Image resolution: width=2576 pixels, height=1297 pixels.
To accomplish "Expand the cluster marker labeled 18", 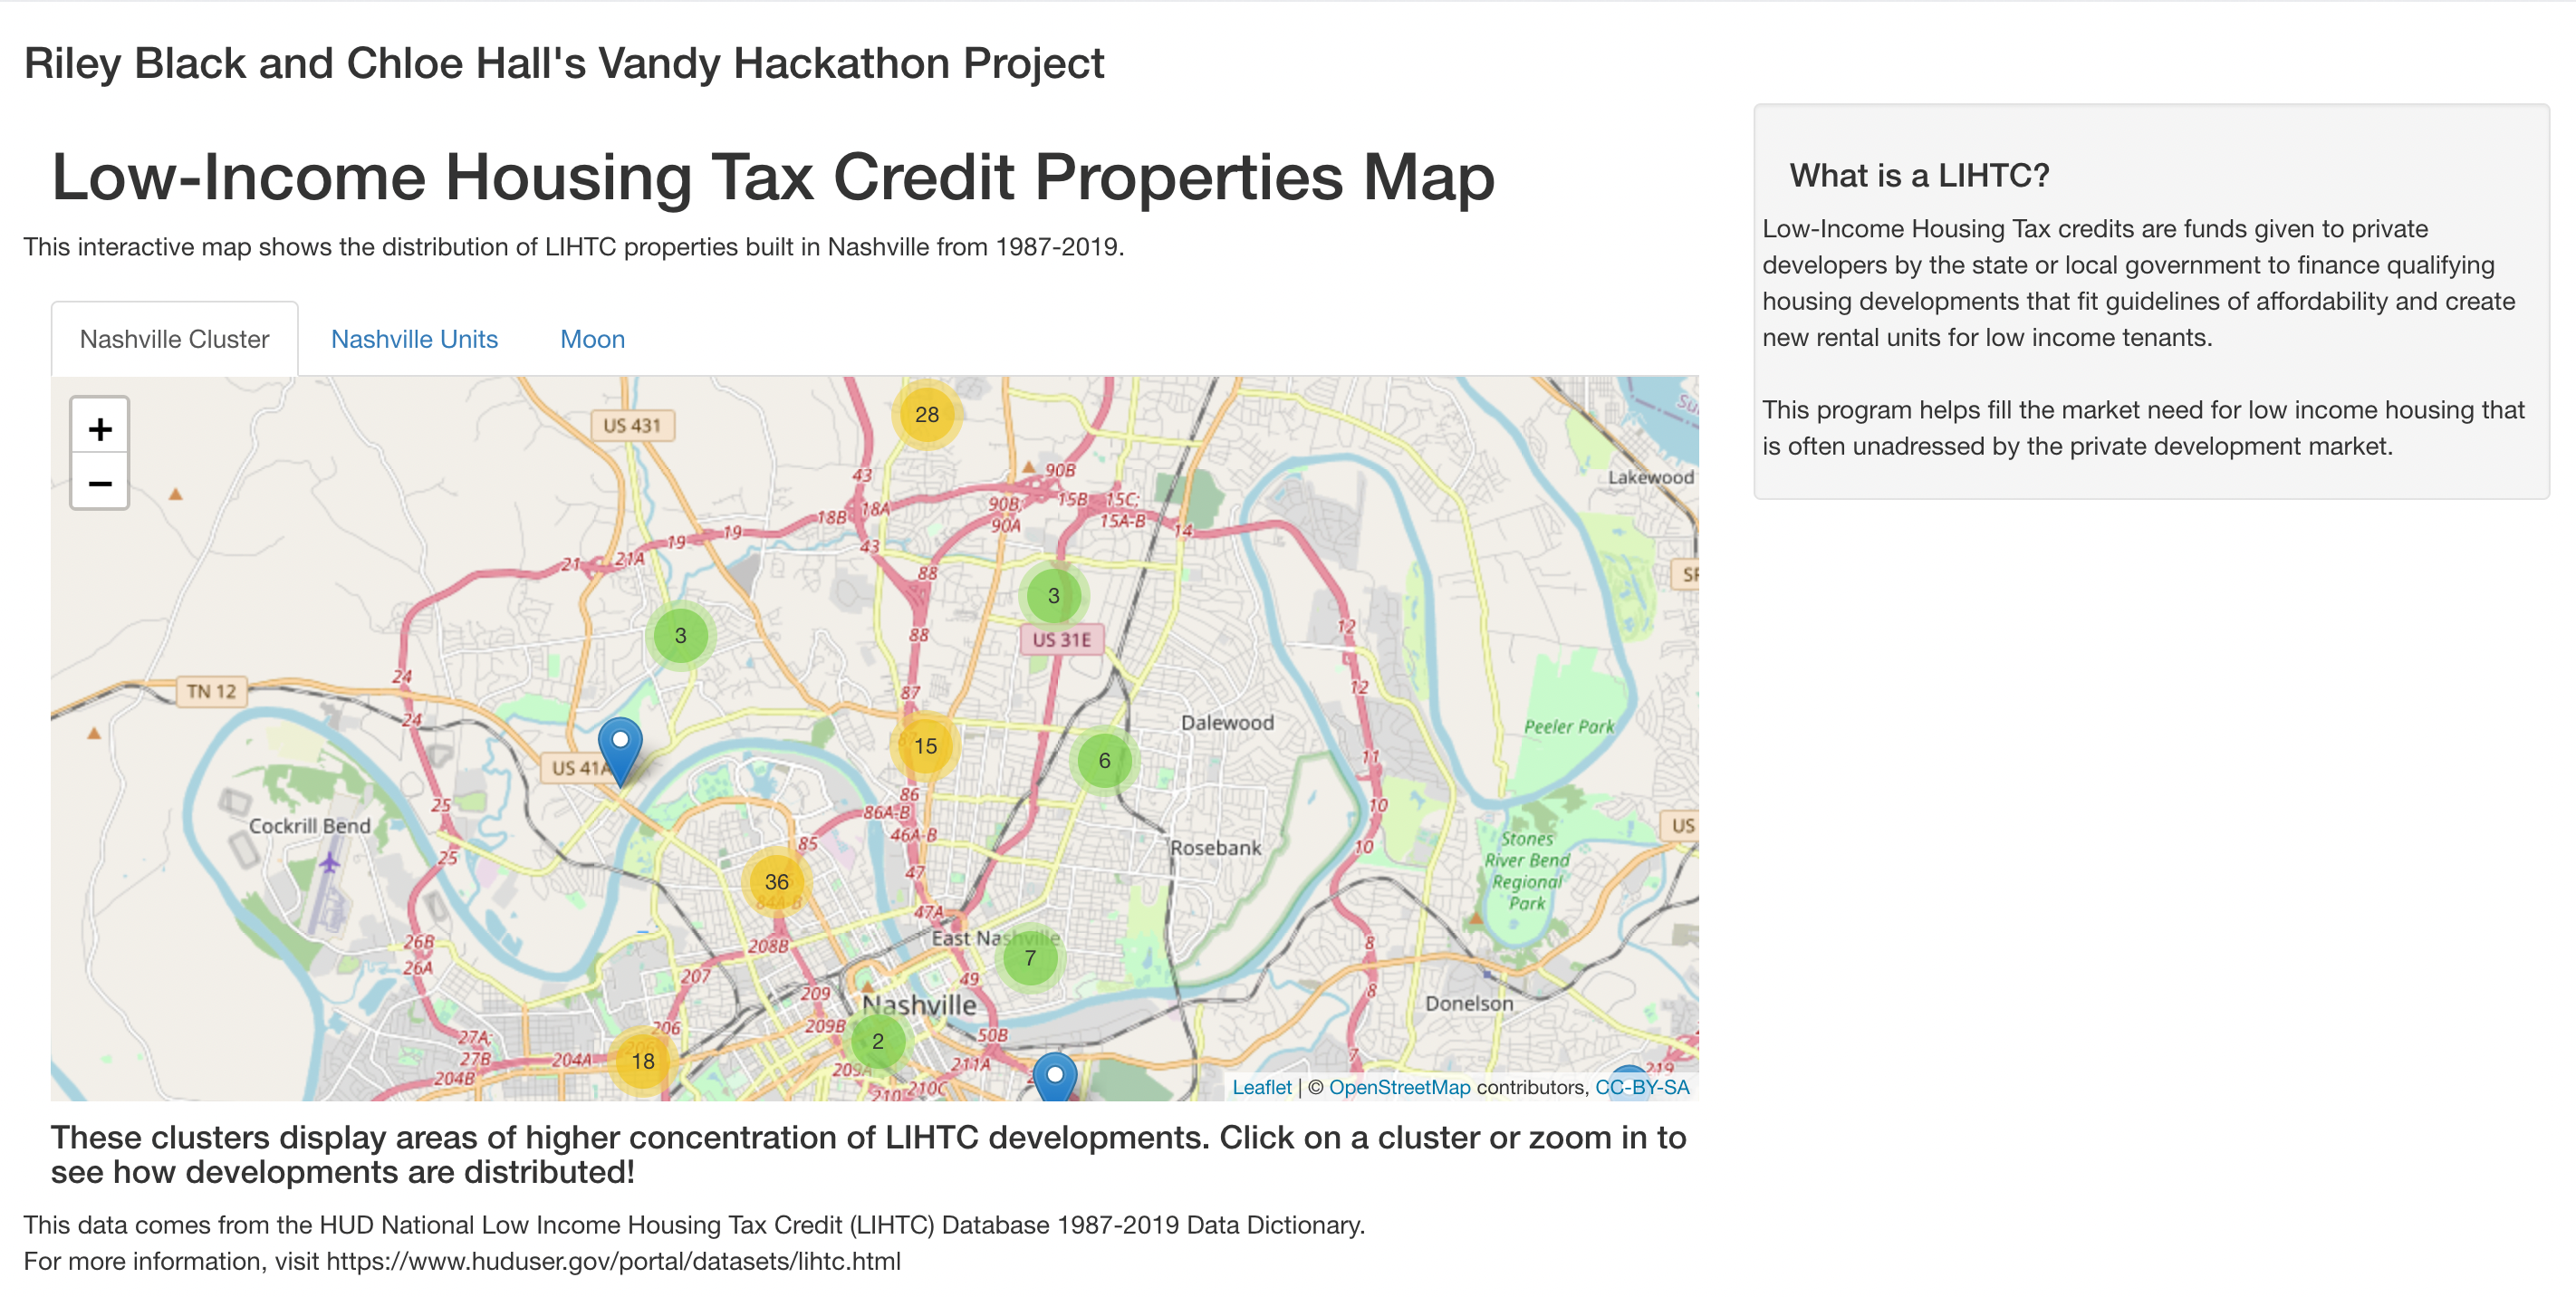I will [x=642, y=1061].
